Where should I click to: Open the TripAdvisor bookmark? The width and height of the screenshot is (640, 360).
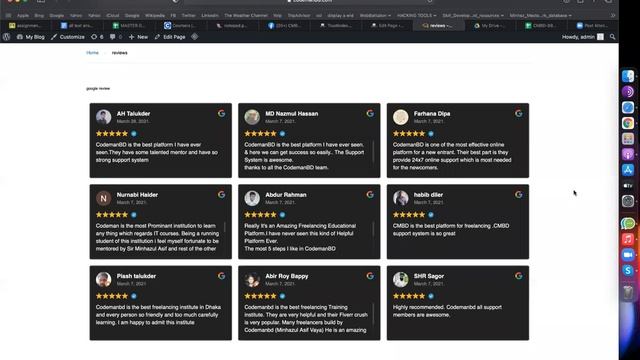pyautogui.click(x=299, y=16)
